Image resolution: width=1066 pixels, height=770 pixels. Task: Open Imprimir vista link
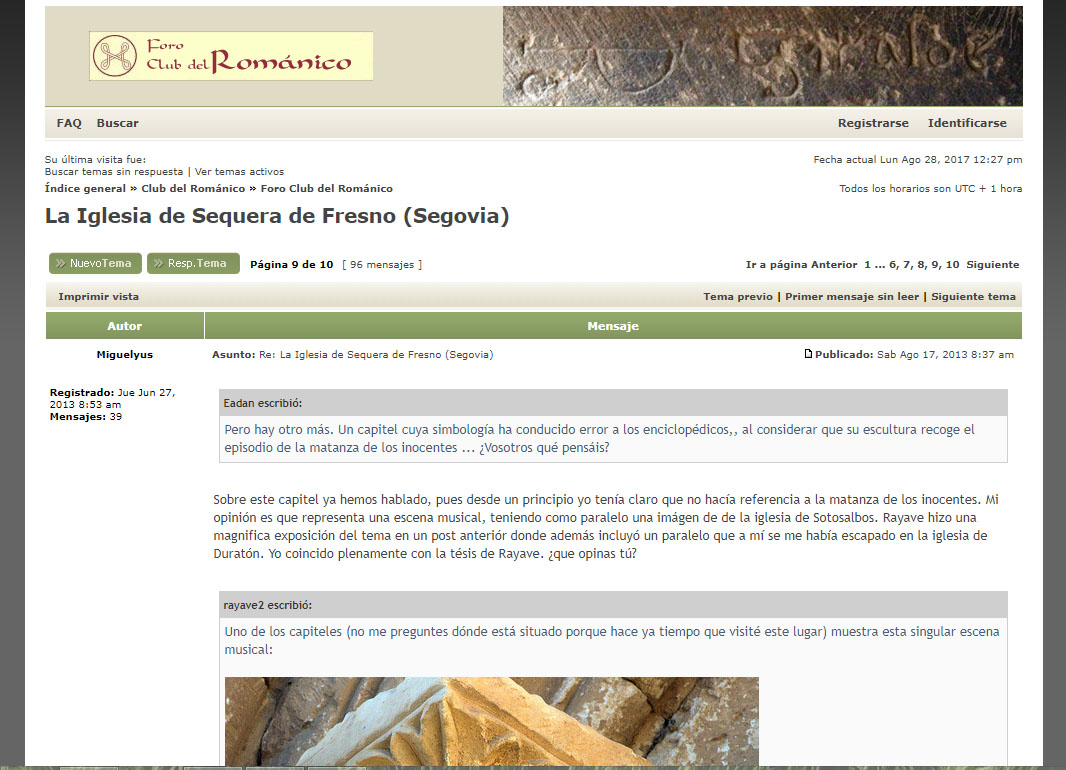click(x=98, y=297)
